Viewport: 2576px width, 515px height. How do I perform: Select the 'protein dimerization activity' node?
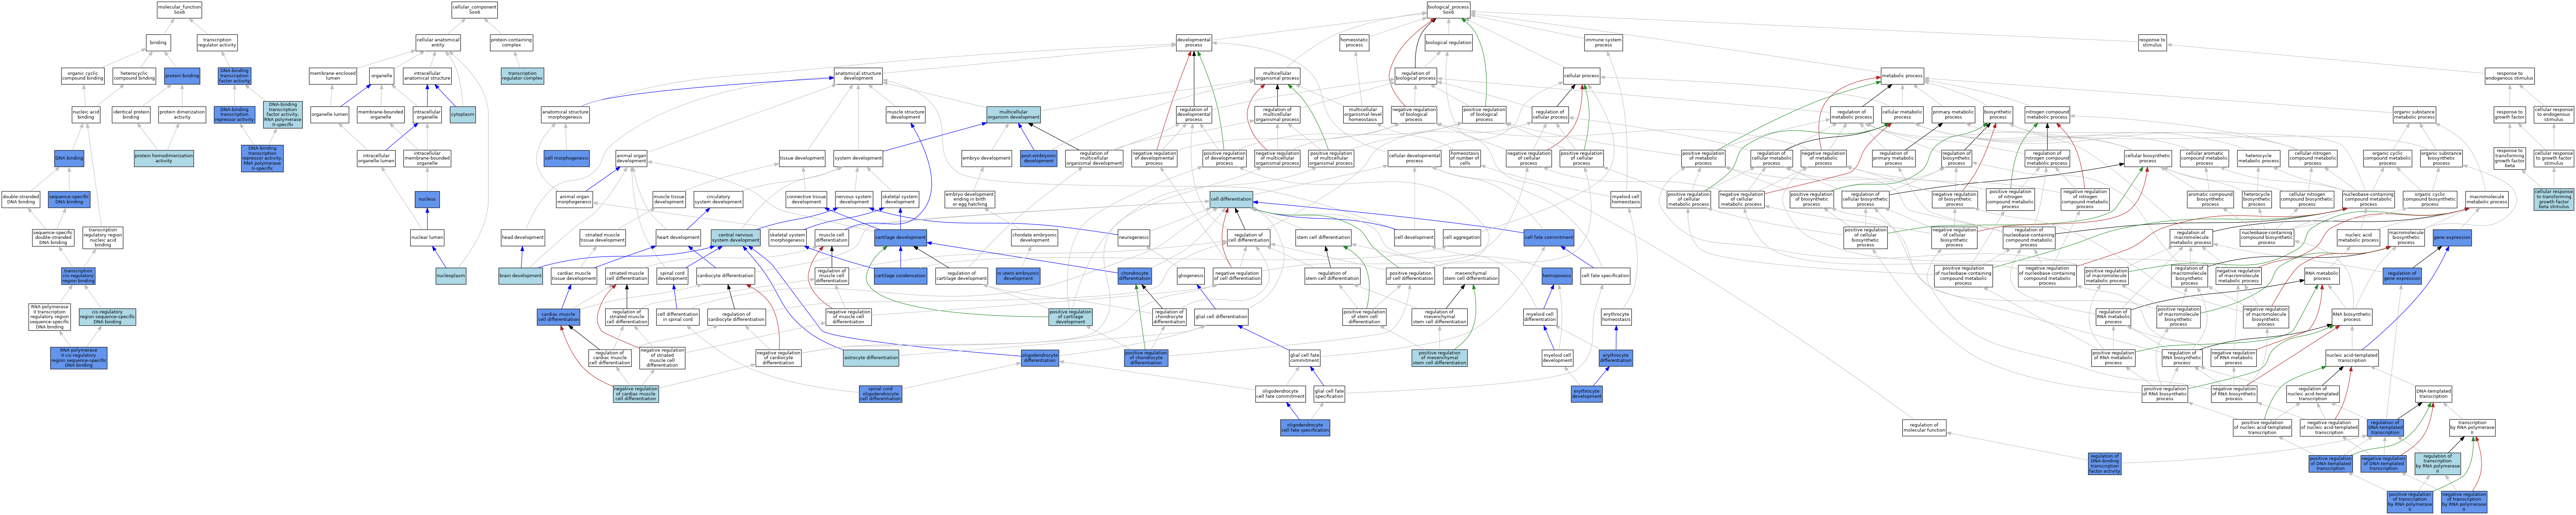pos(182,116)
